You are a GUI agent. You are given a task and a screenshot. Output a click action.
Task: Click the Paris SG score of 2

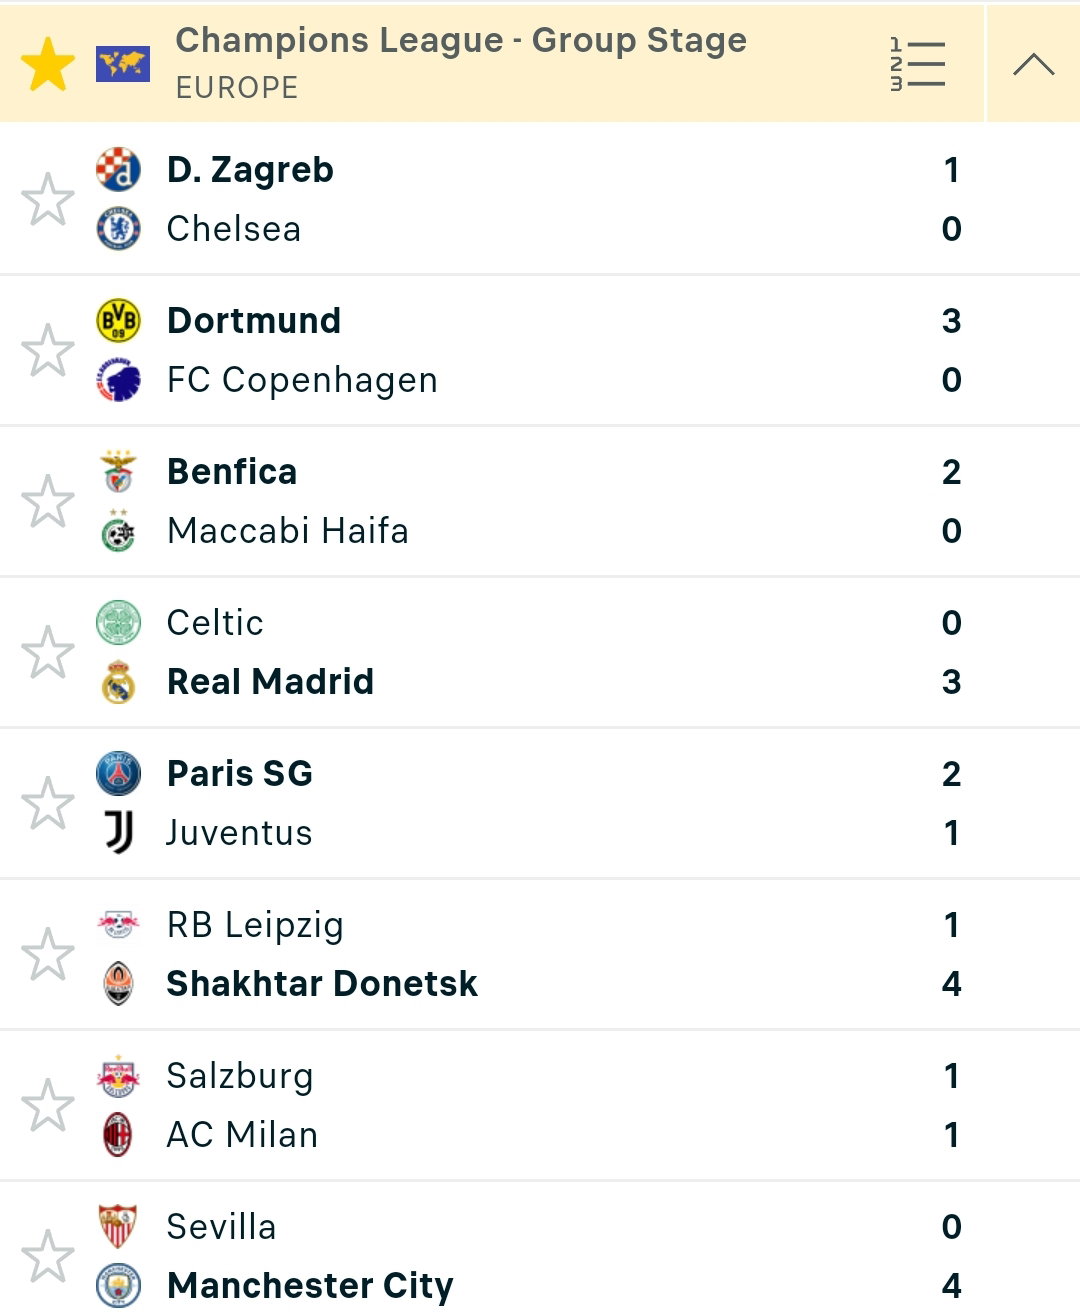pos(951,774)
